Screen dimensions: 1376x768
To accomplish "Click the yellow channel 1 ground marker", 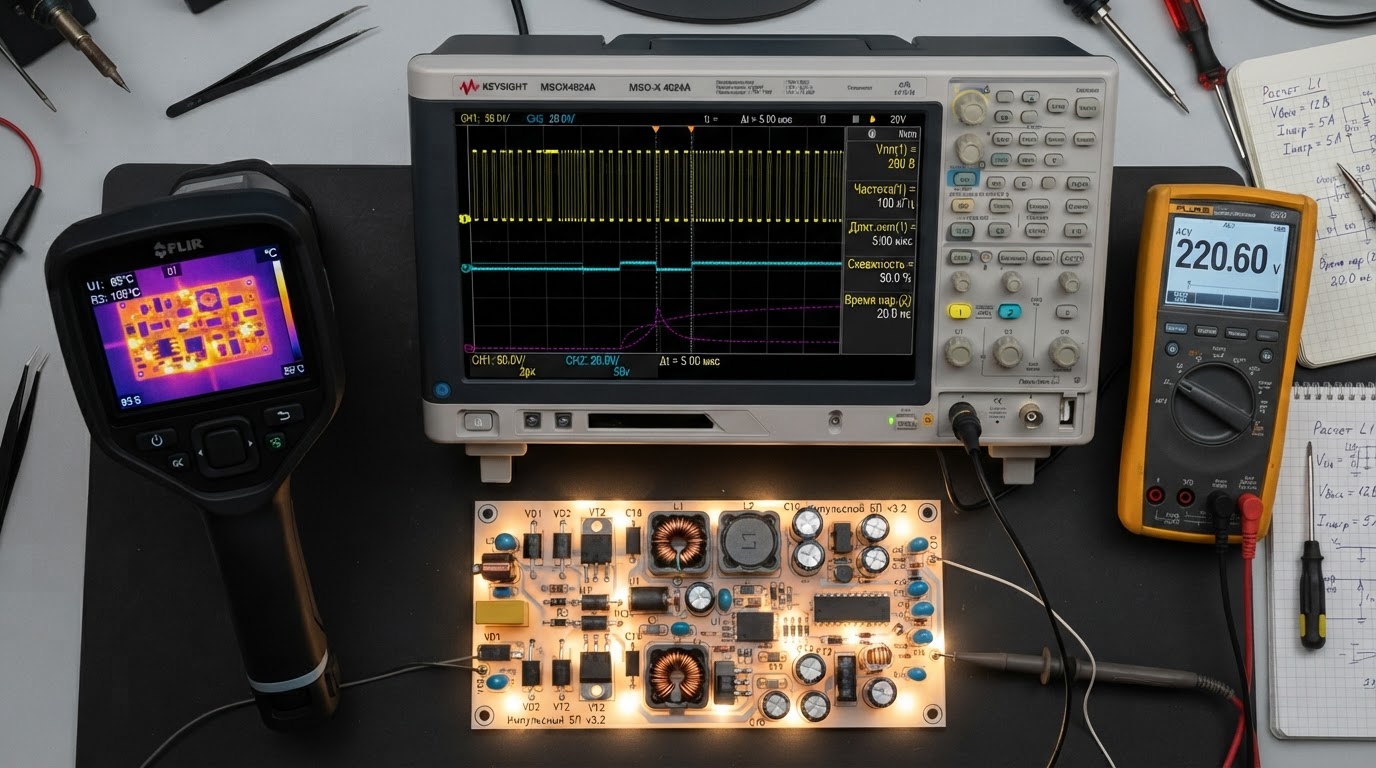I will 463,218.
